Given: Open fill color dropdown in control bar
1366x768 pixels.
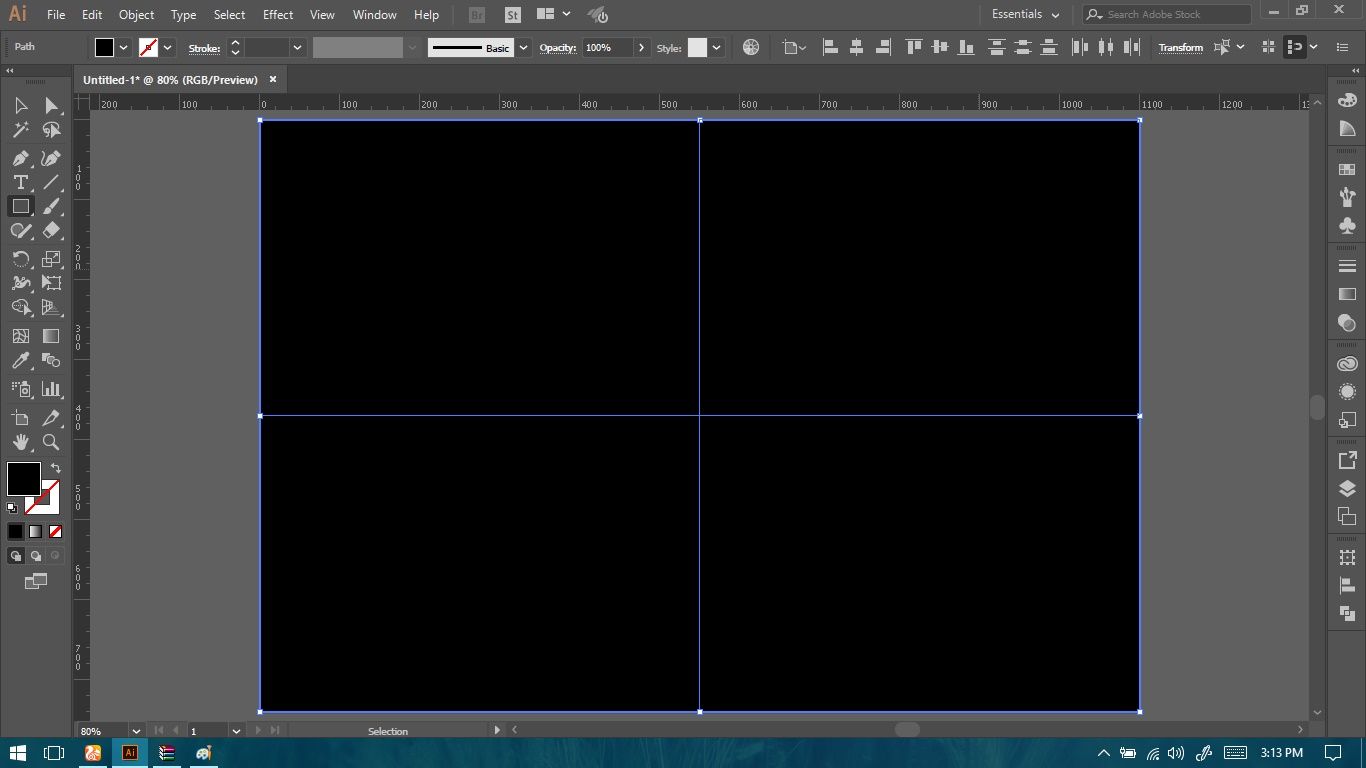Looking at the screenshot, I should pyautogui.click(x=124, y=47).
